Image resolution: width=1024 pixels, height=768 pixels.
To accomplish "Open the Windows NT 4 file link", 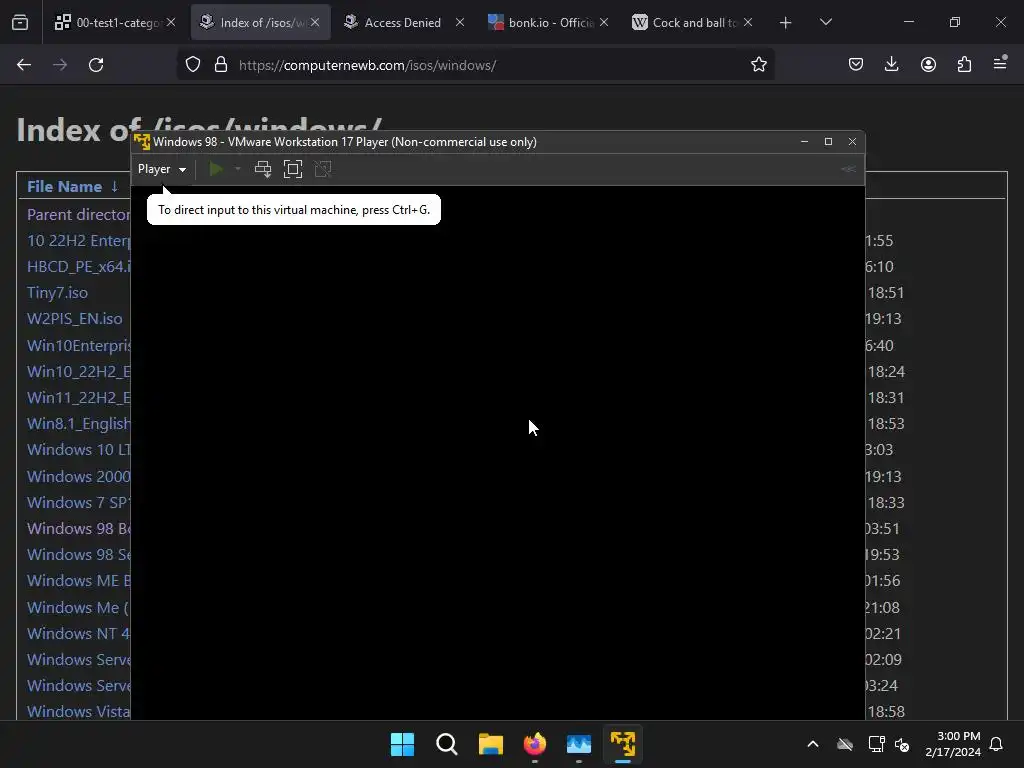I will coord(78,633).
